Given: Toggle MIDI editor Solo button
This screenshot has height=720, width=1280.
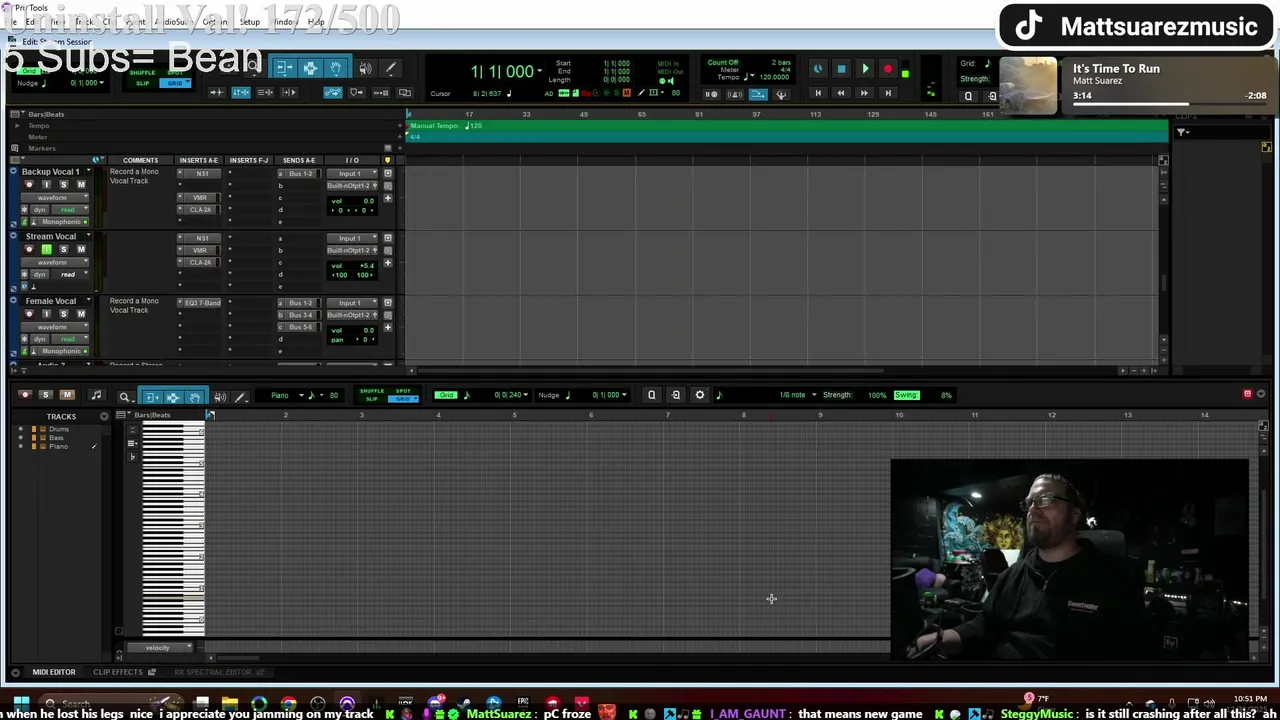Looking at the screenshot, I should click(x=46, y=395).
